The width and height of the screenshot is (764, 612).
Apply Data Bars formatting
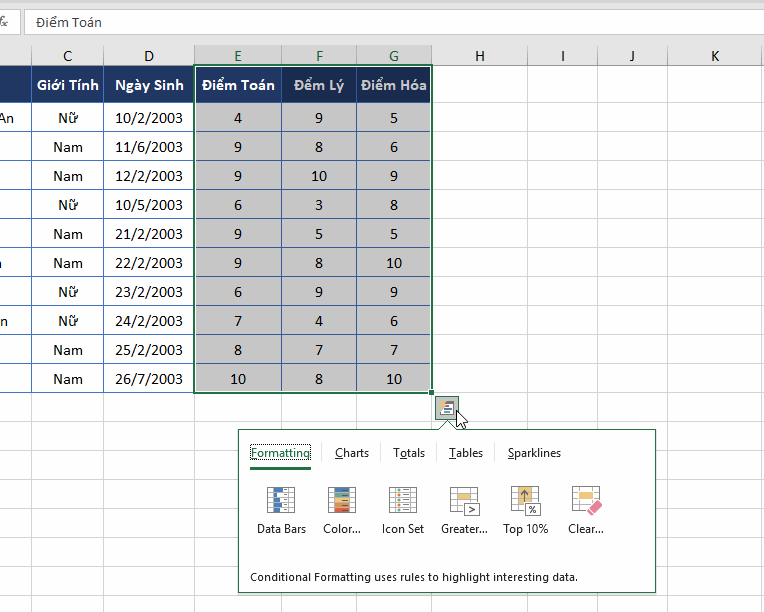281,510
